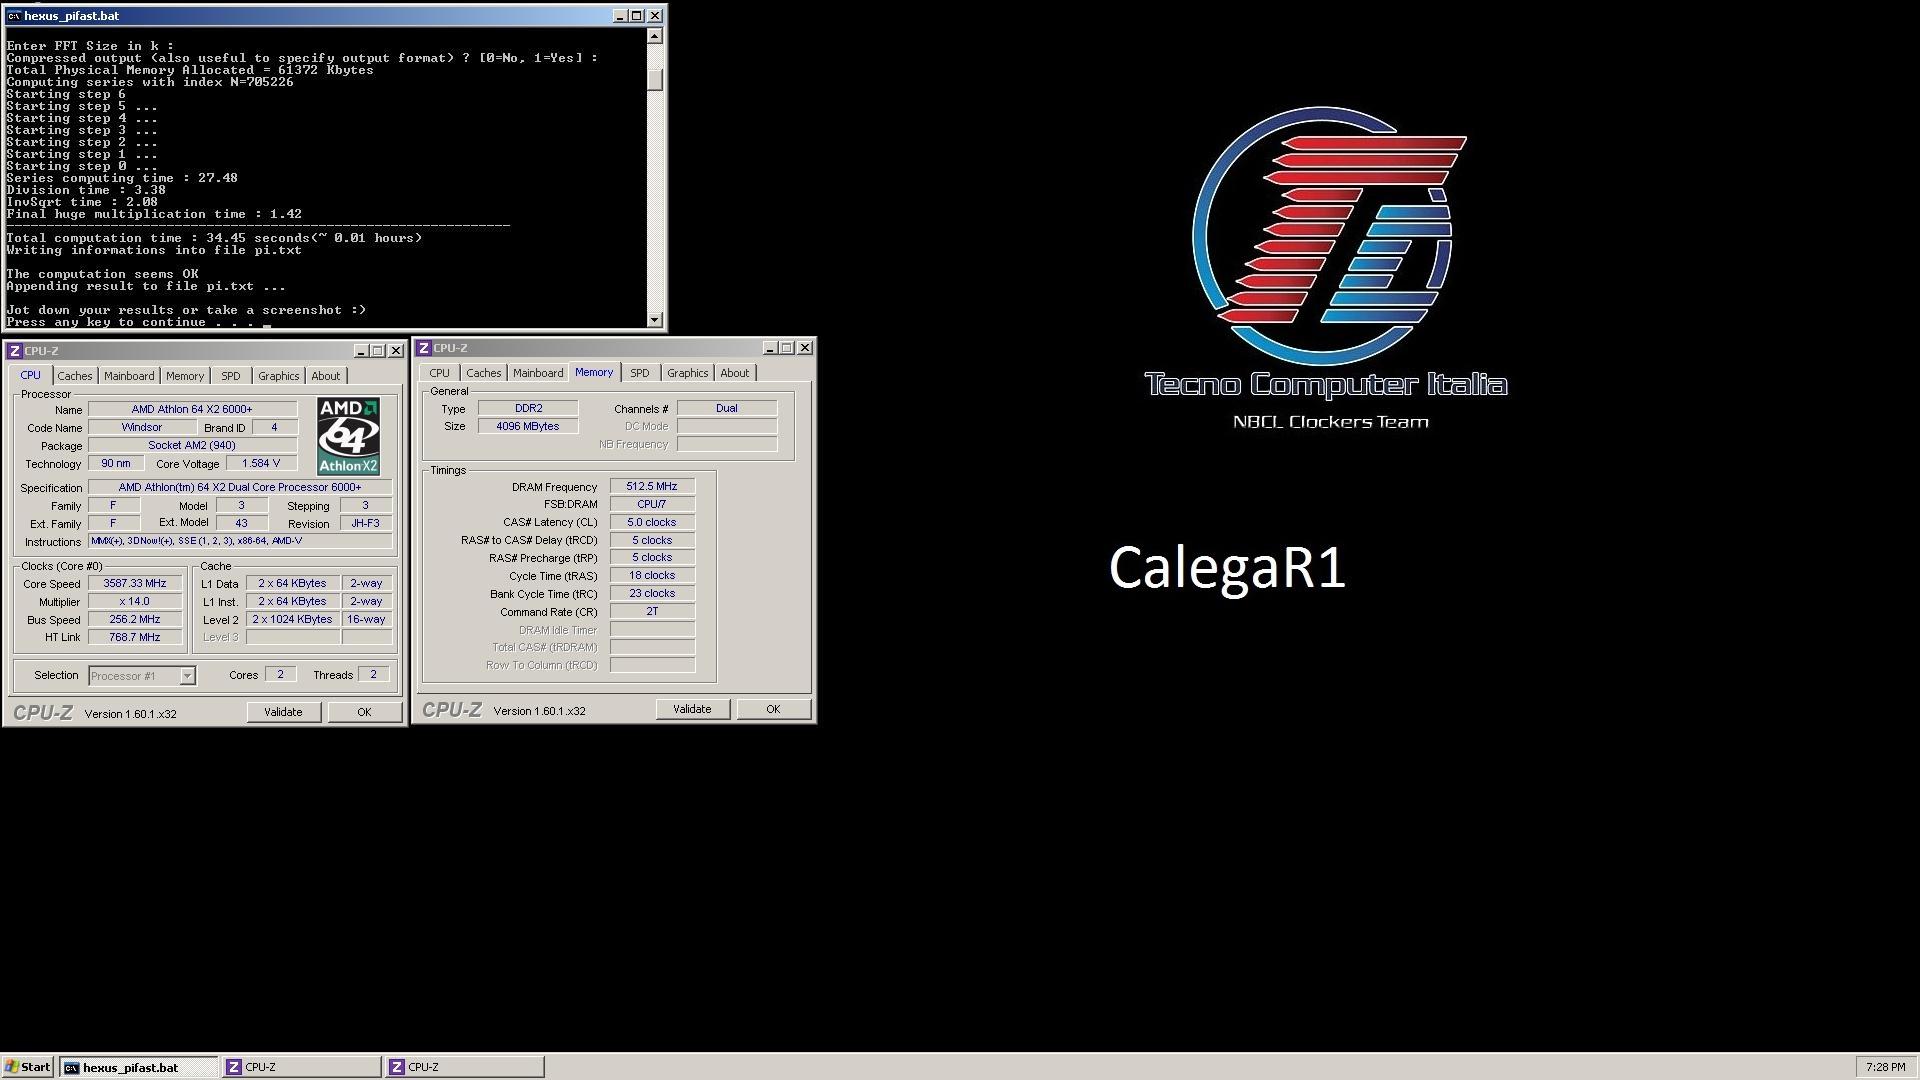This screenshot has width=1920, height=1080.
Task: Click OK in the left CPU-Z window
Action: pos(364,712)
